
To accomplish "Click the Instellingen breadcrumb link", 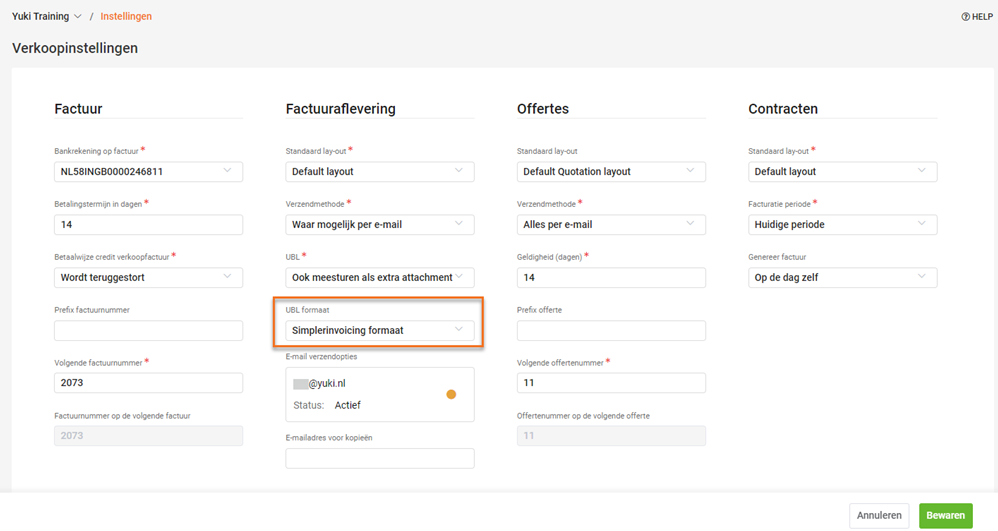I will pos(126,17).
